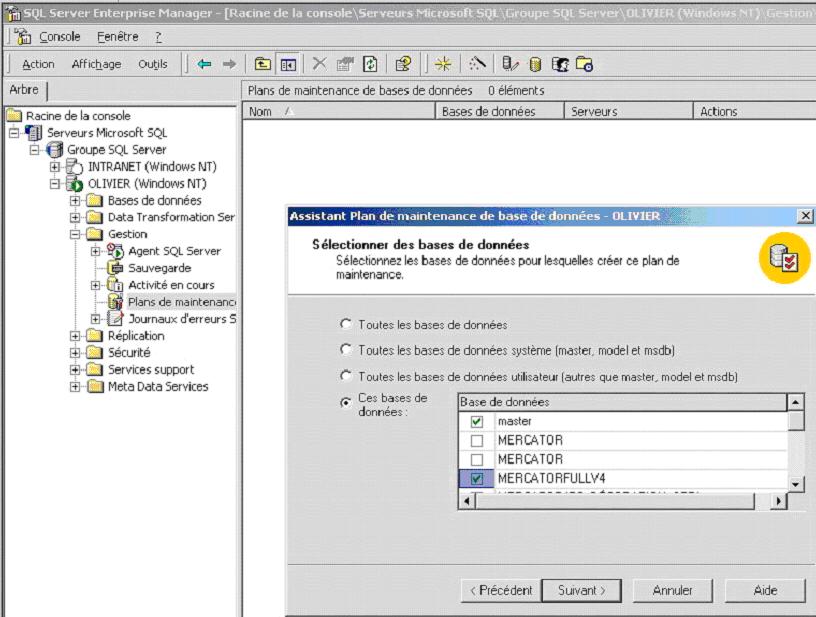Click the Suivant button
Image resolution: width=816 pixels, height=617 pixels.
[582, 590]
